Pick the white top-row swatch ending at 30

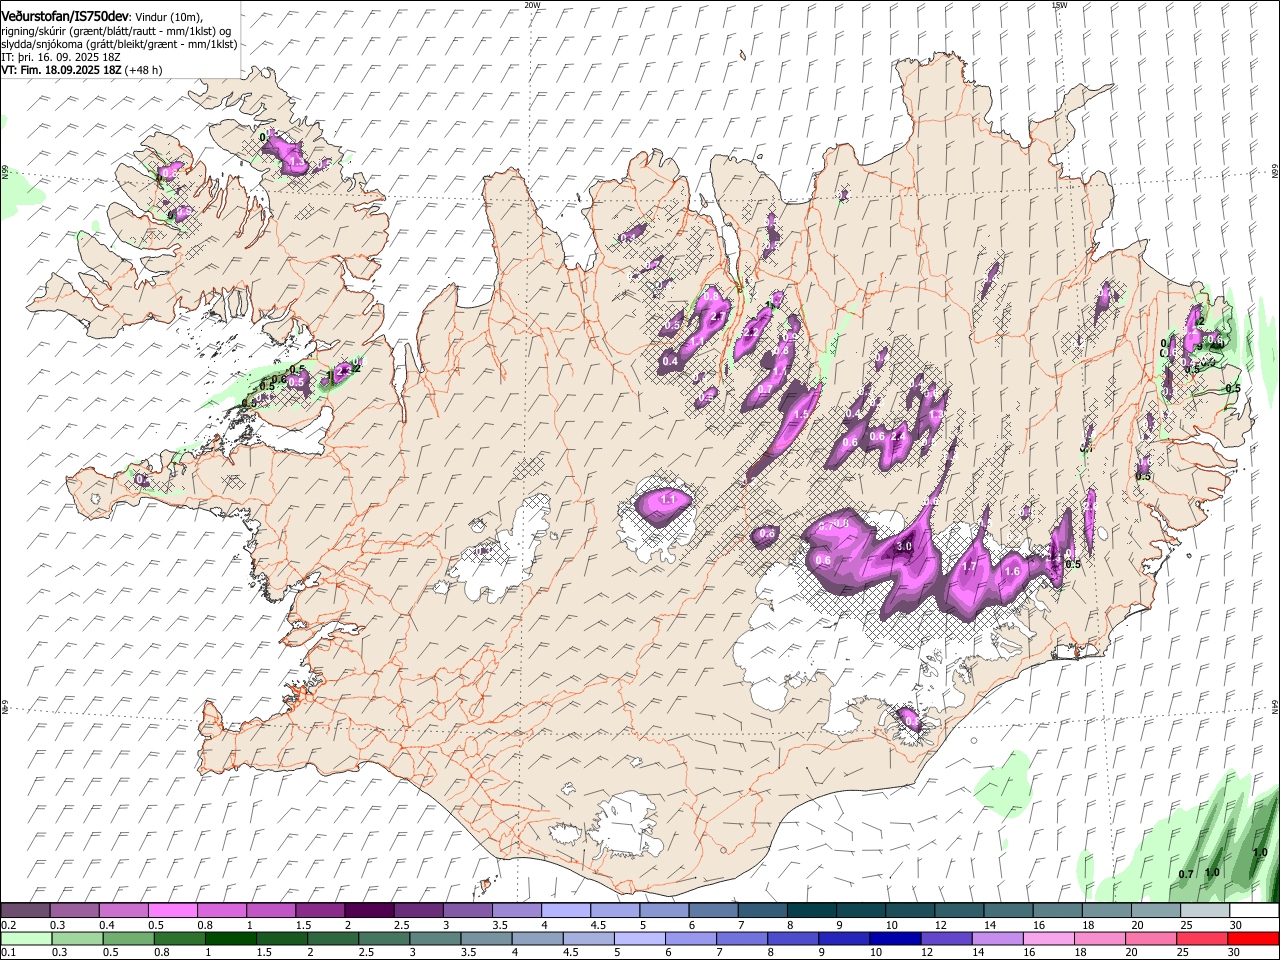click(x=1253, y=910)
